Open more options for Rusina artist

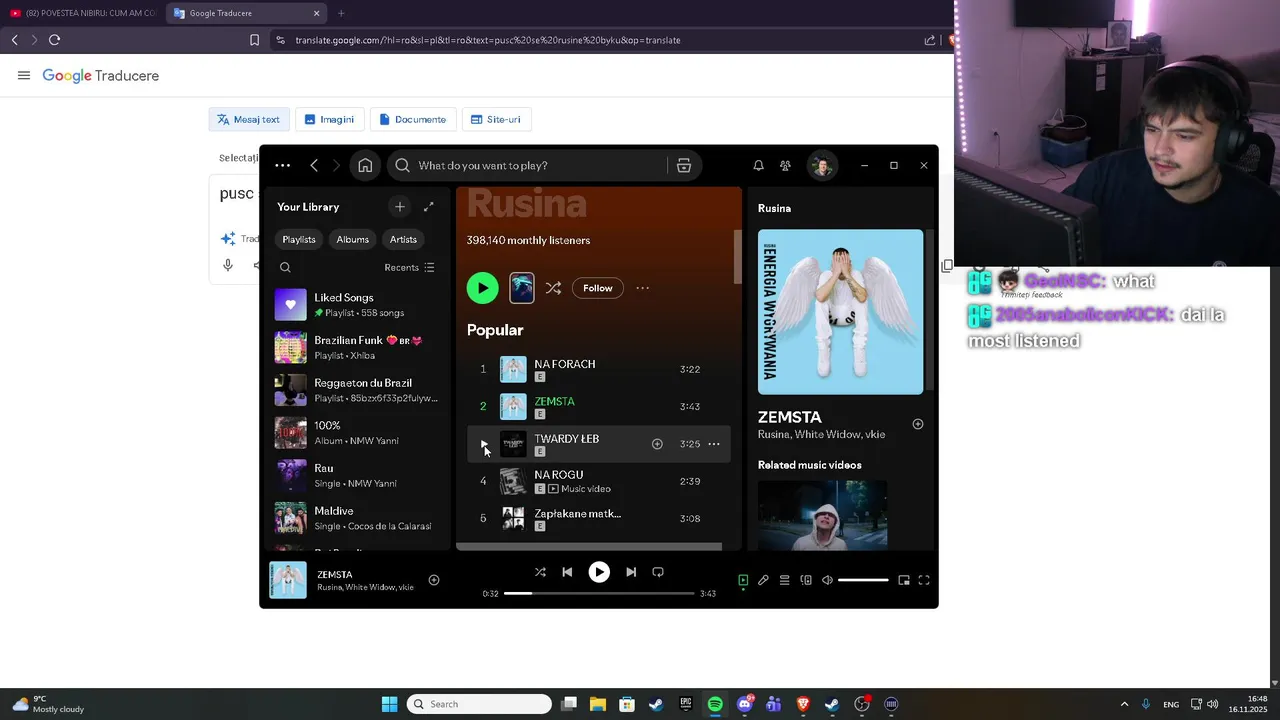click(x=643, y=288)
